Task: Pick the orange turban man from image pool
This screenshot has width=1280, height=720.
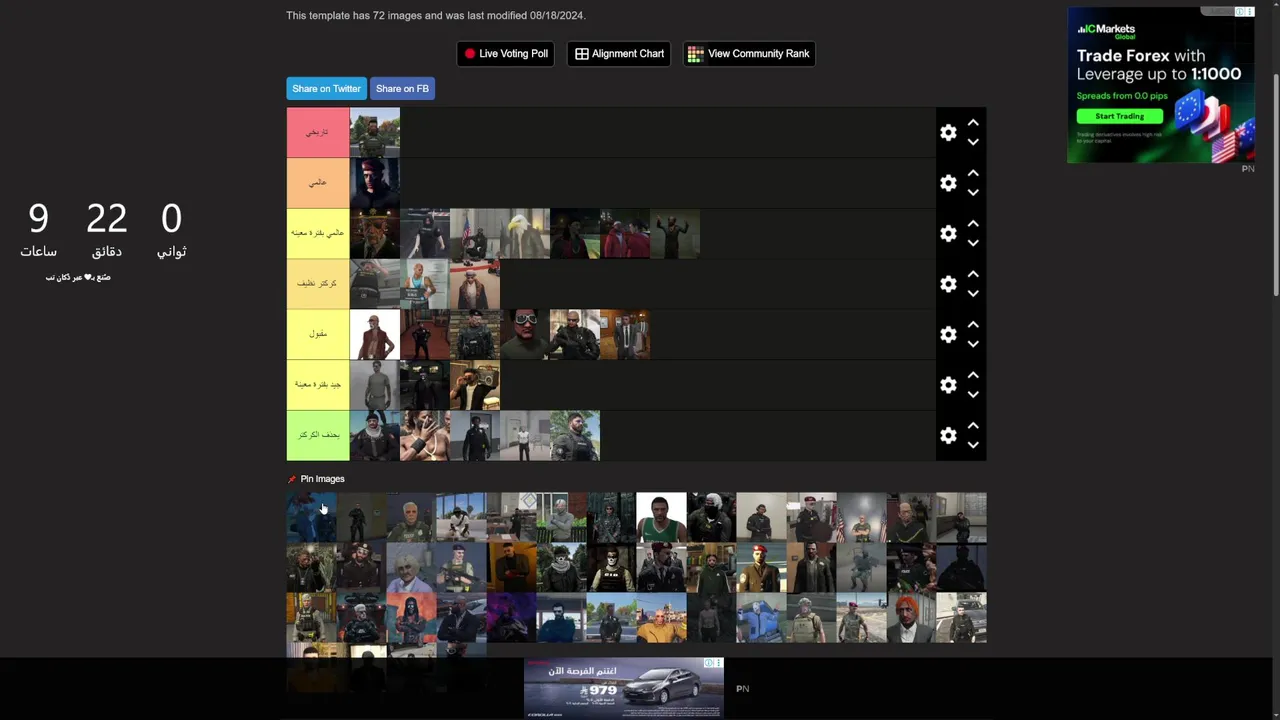Action: point(912,617)
